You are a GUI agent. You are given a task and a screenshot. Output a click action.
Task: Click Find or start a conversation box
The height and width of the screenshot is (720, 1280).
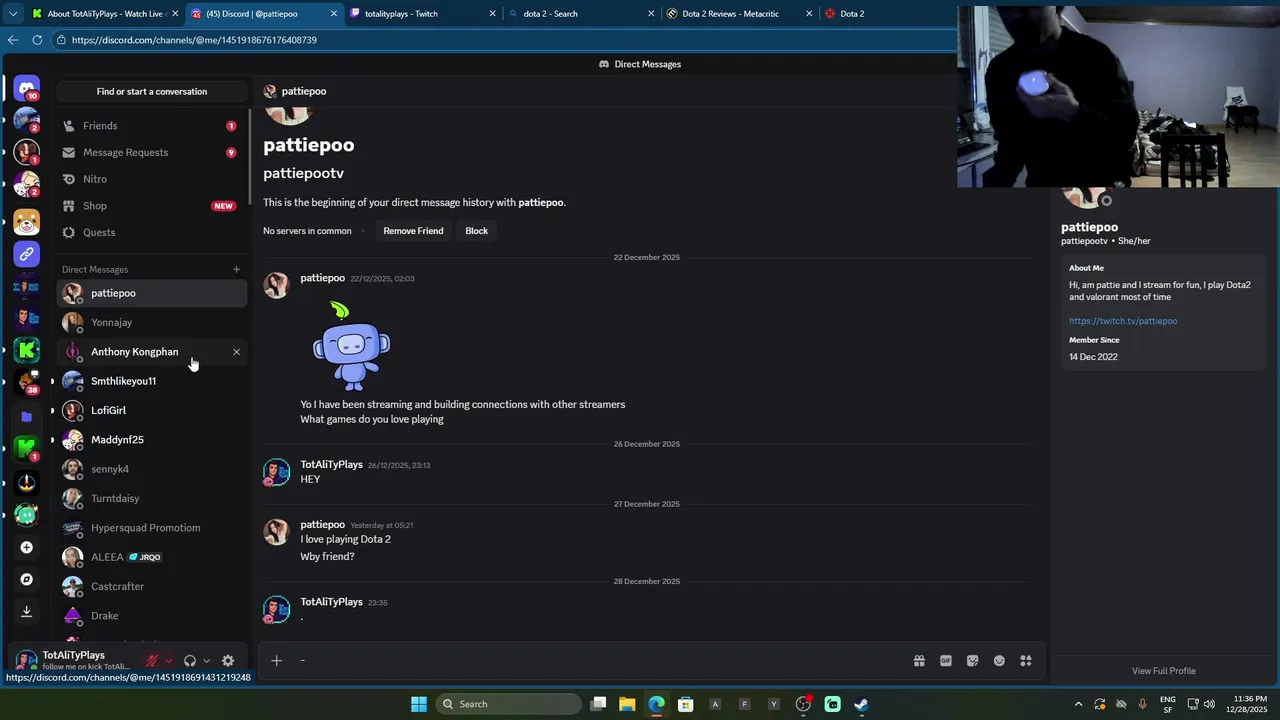pyautogui.click(x=152, y=91)
